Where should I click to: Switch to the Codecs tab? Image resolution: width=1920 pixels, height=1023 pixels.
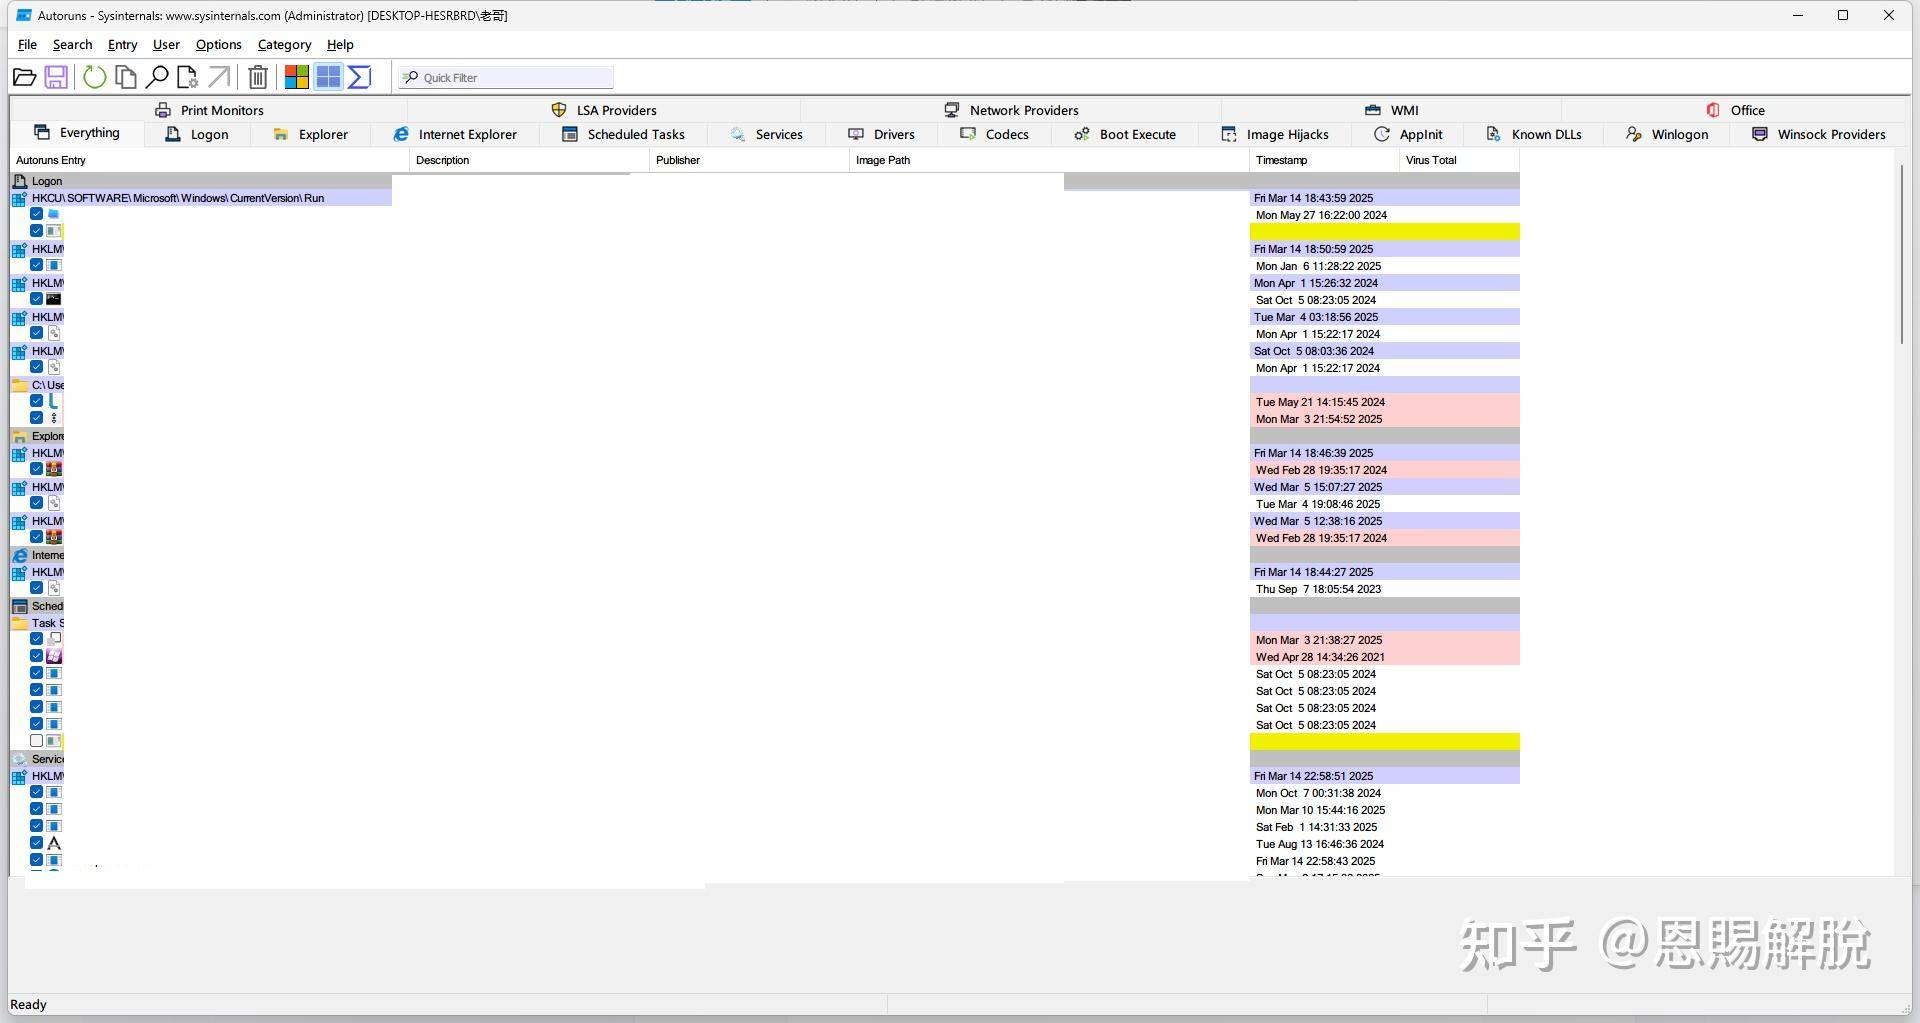(994, 134)
